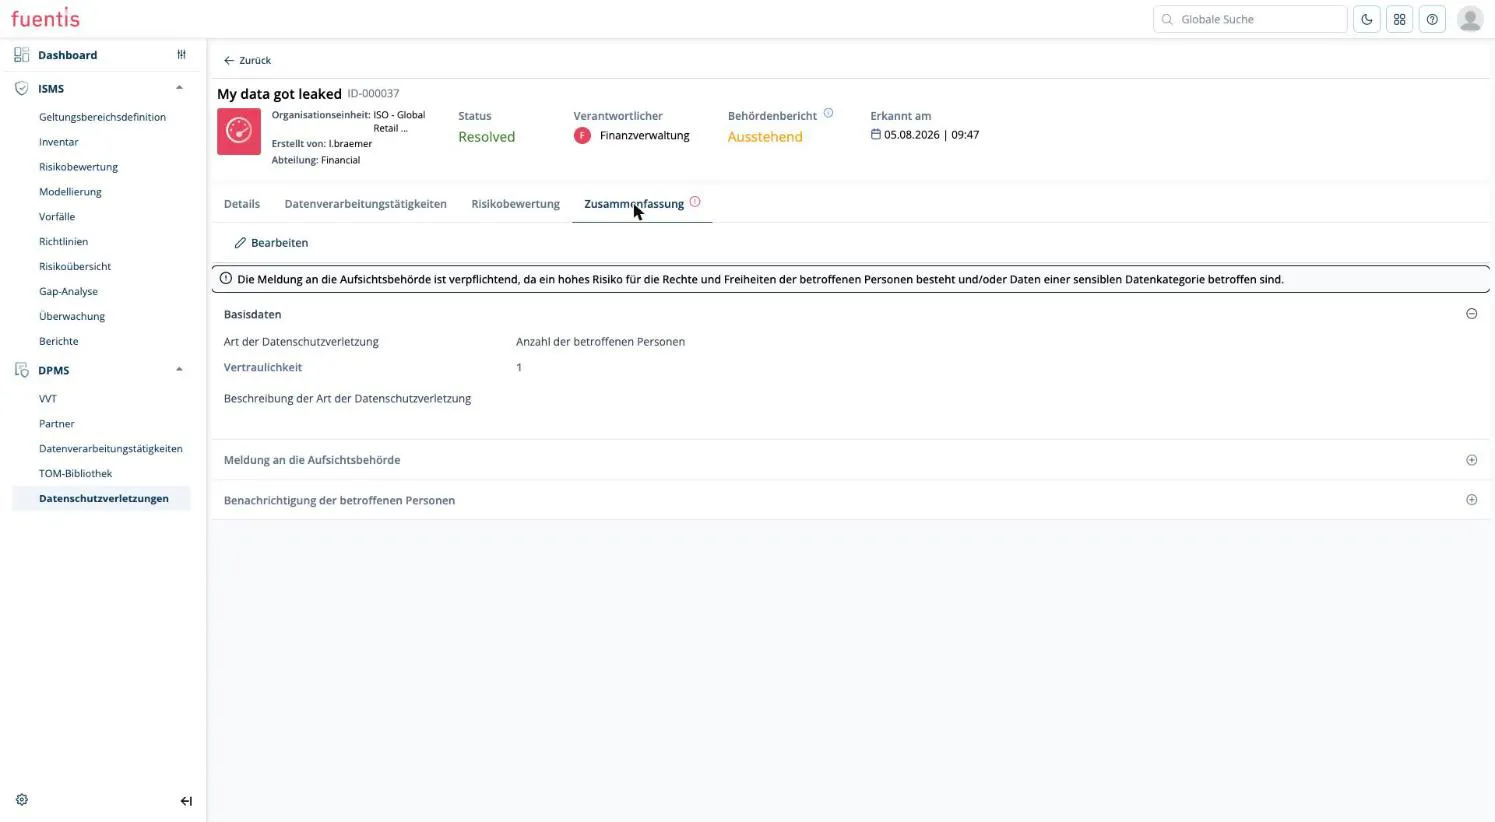
Task: Collapse the DPMS menu section
Action: pos(179,370)
